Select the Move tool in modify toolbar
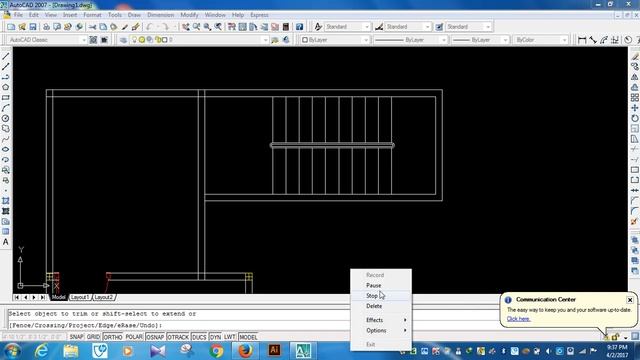The image size is (640, 360). pos(635,108)
